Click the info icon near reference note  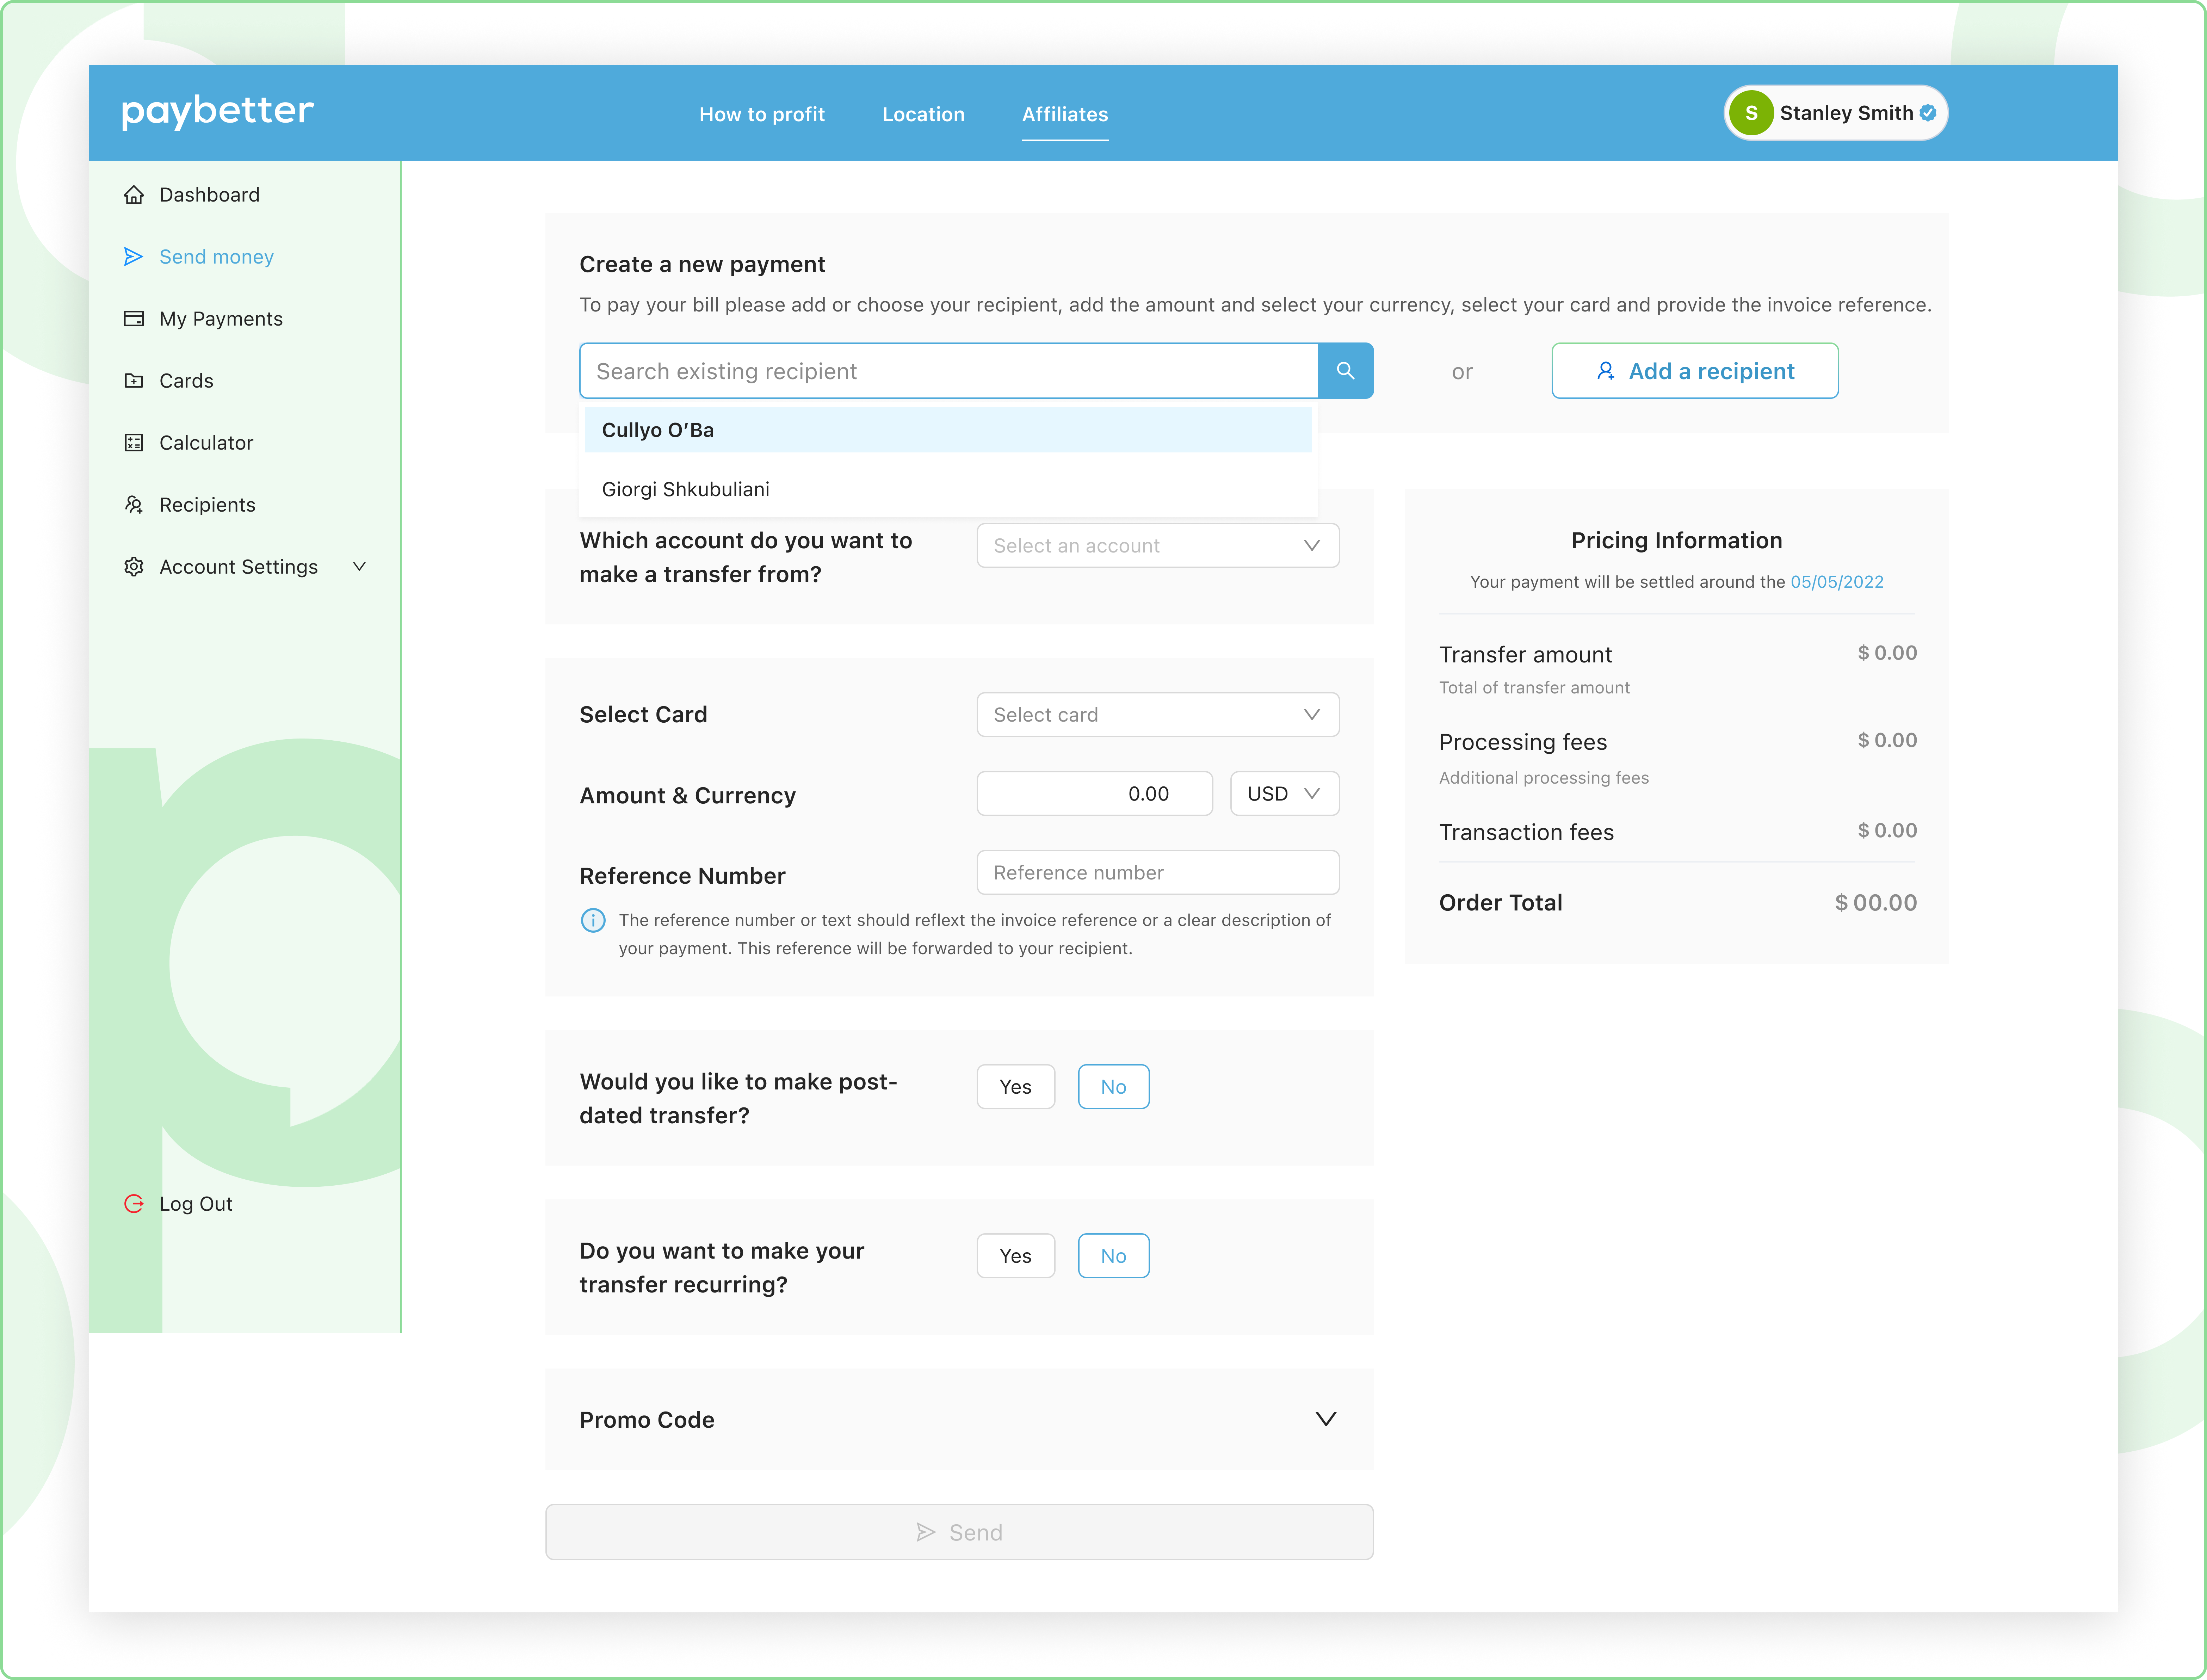tap(593, 920)
